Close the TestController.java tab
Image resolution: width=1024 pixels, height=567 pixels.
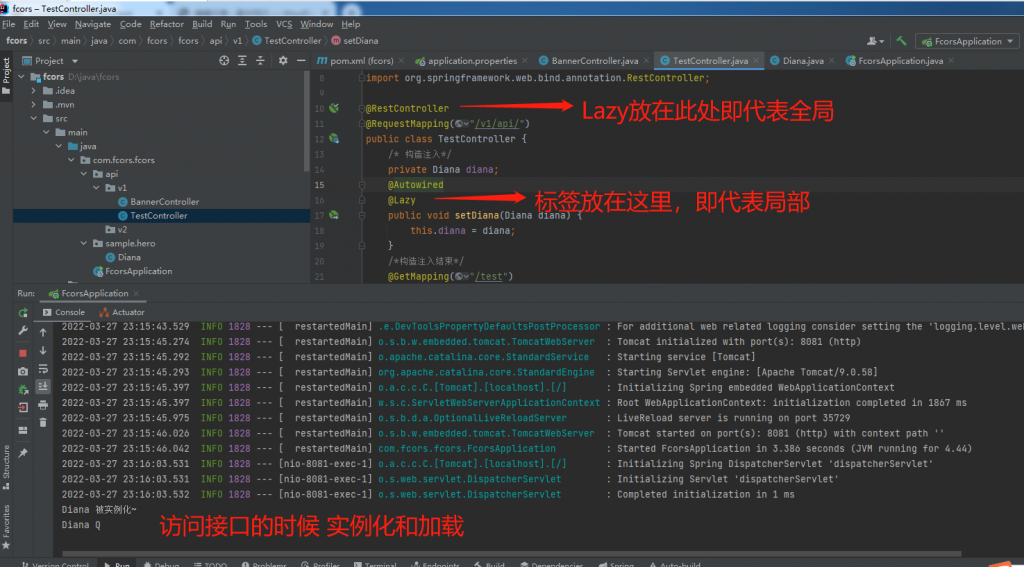(757, 61)
